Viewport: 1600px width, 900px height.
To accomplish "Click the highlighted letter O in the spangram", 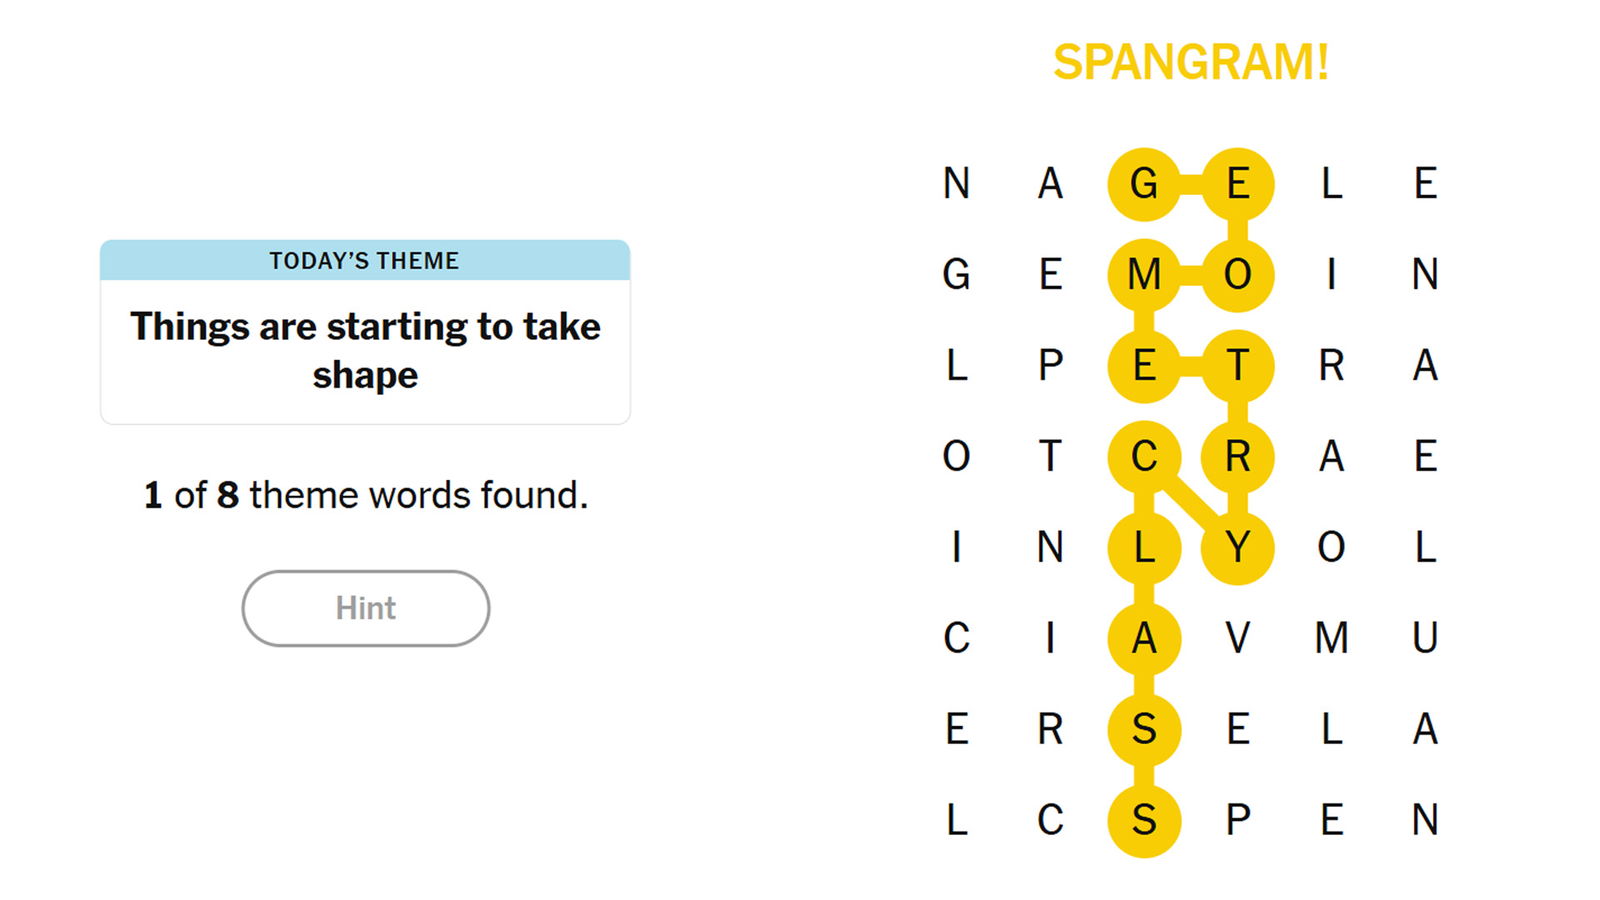I will coord(1238,274).
